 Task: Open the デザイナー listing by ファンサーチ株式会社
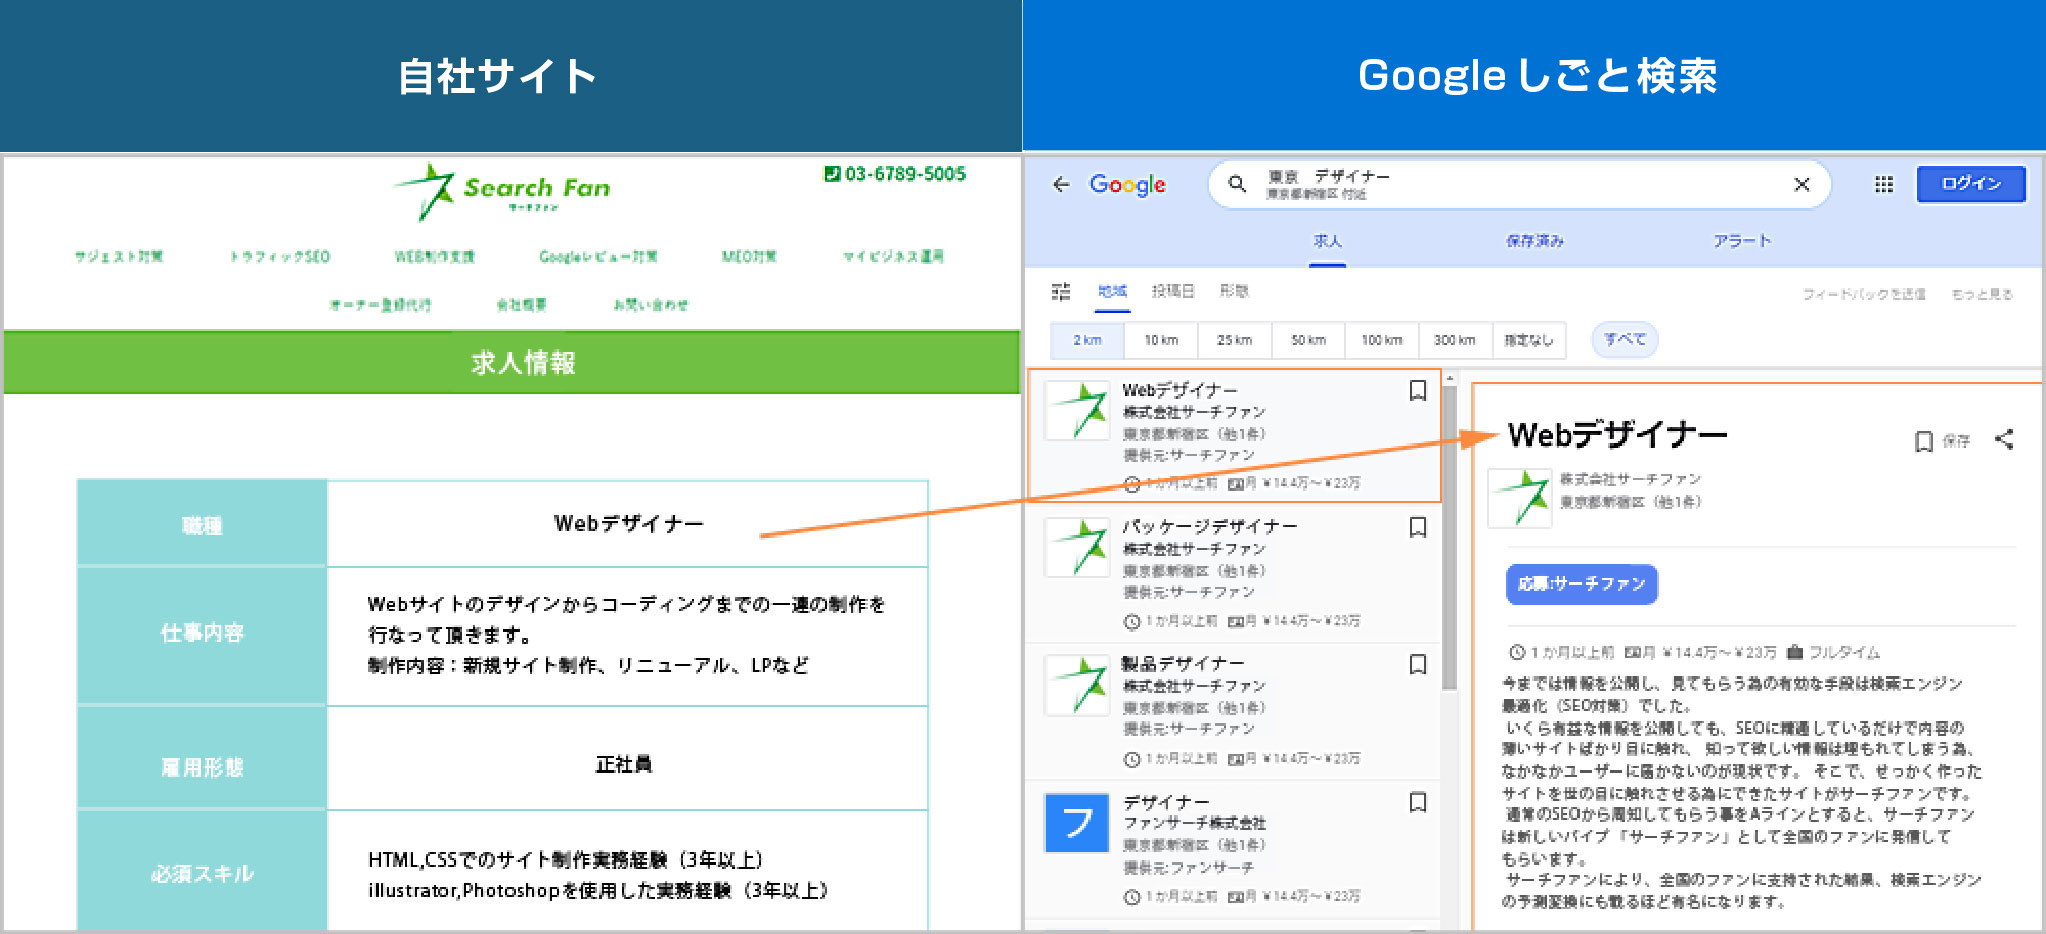(x=1166, y=802)
